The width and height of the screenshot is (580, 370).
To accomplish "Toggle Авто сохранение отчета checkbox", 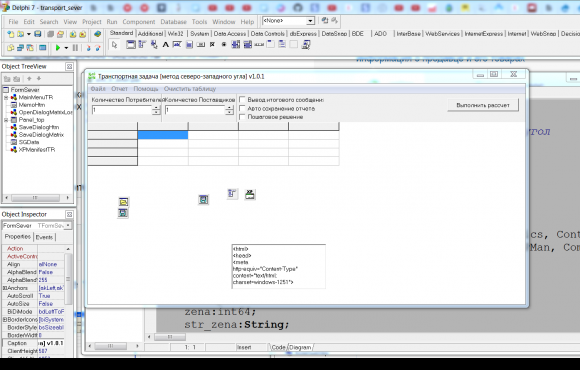I will tap(242, 108).
